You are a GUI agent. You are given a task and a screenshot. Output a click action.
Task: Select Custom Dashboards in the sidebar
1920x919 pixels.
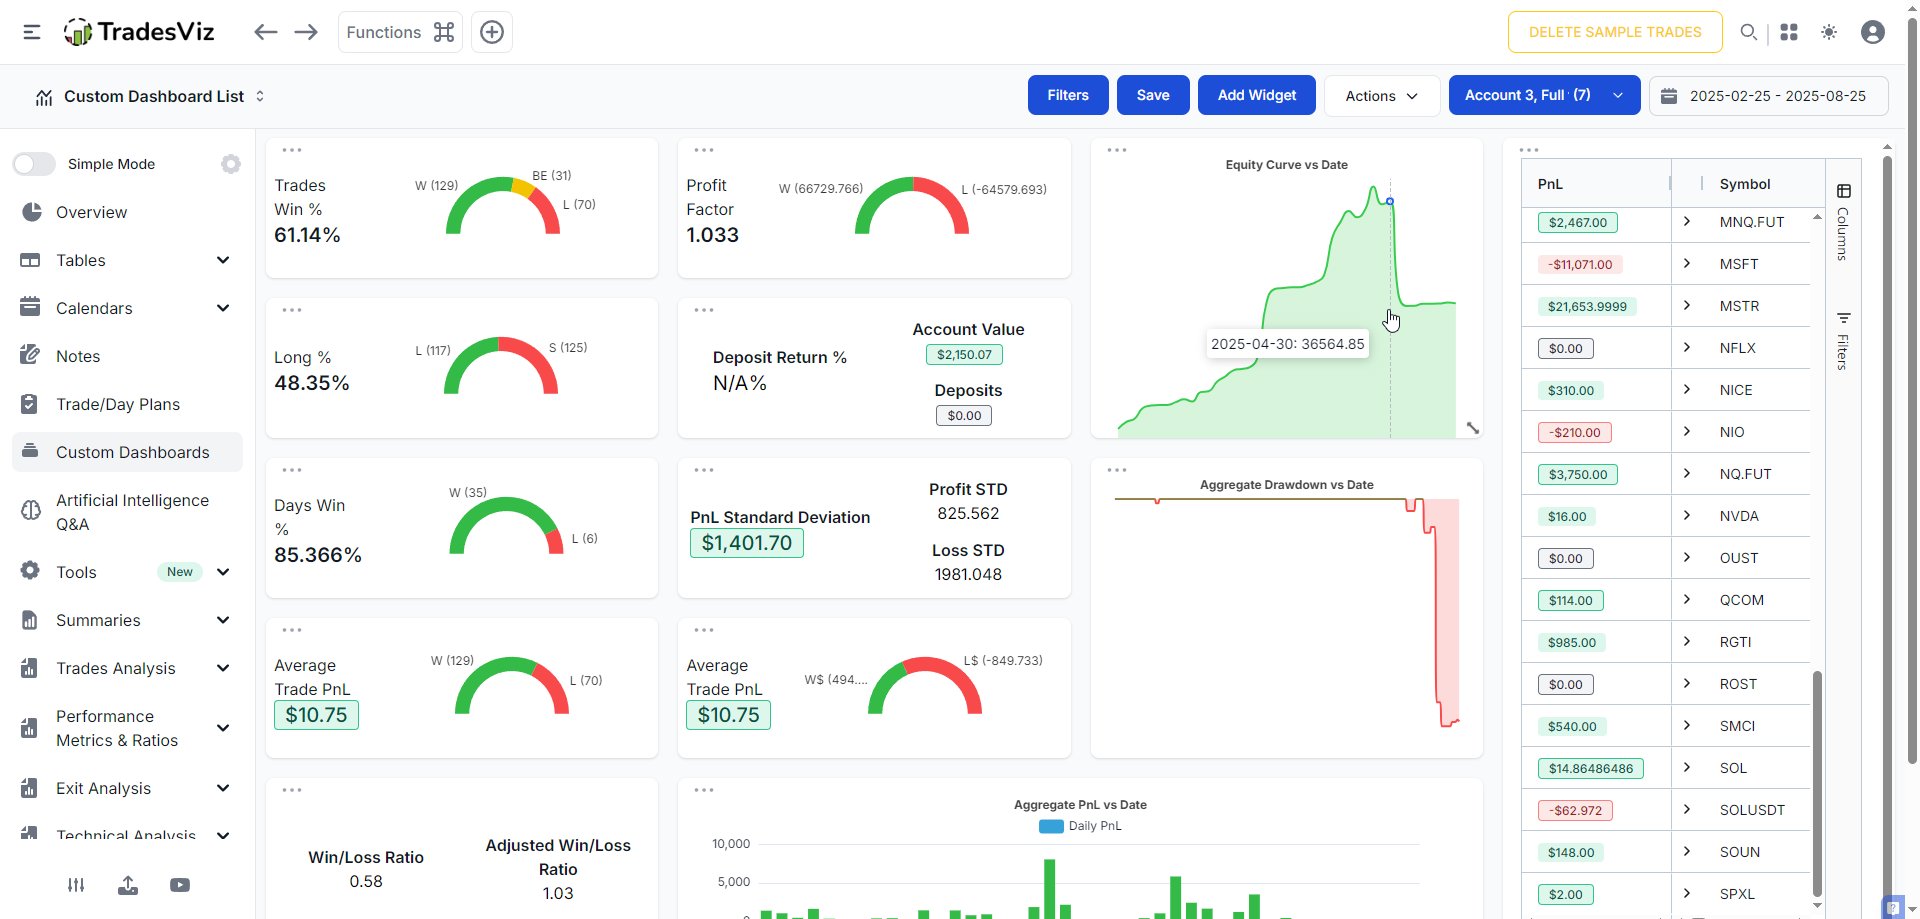click(x=127, y=452)
